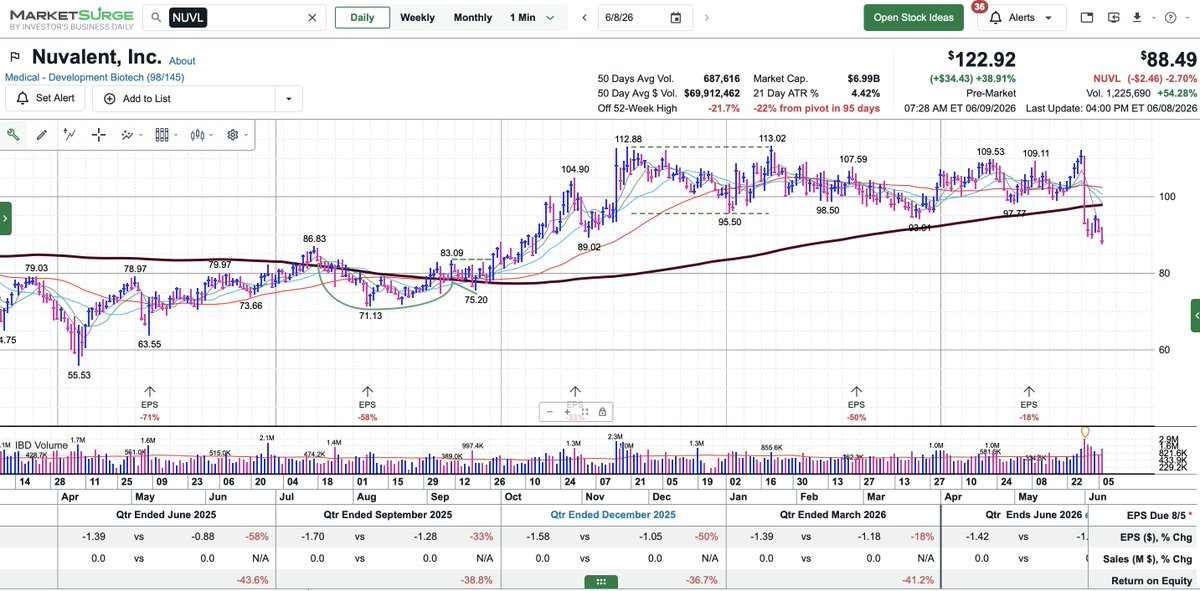Viewport: 1200px width, 591px height.
Task: Open the calendar date picker icon
Action: 676,17
